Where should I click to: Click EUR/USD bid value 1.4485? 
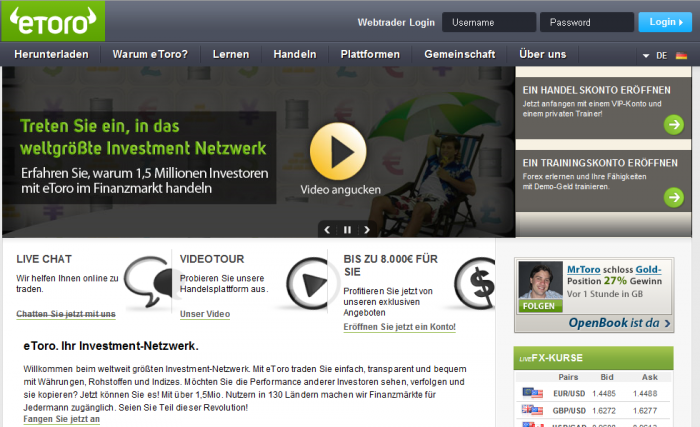(604, 394)
